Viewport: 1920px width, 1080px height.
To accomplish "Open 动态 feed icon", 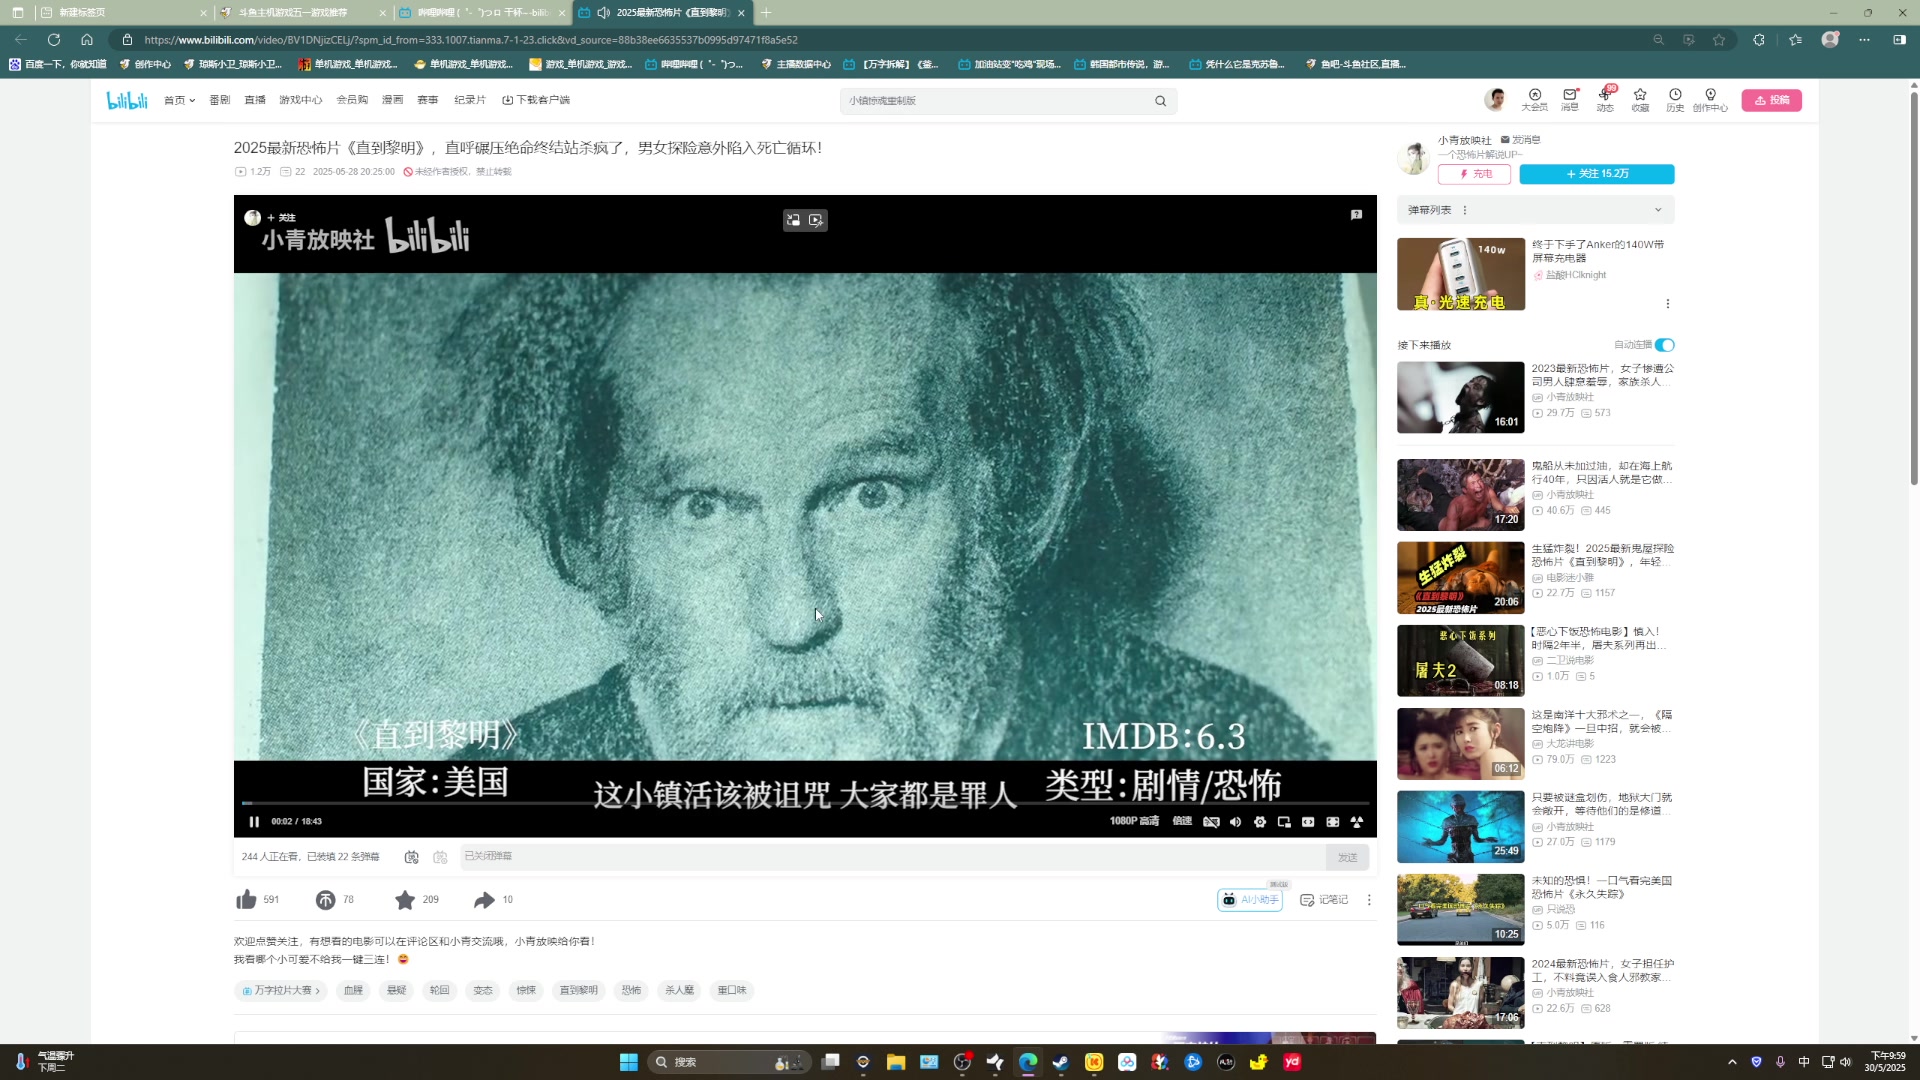I will 1605,99.
